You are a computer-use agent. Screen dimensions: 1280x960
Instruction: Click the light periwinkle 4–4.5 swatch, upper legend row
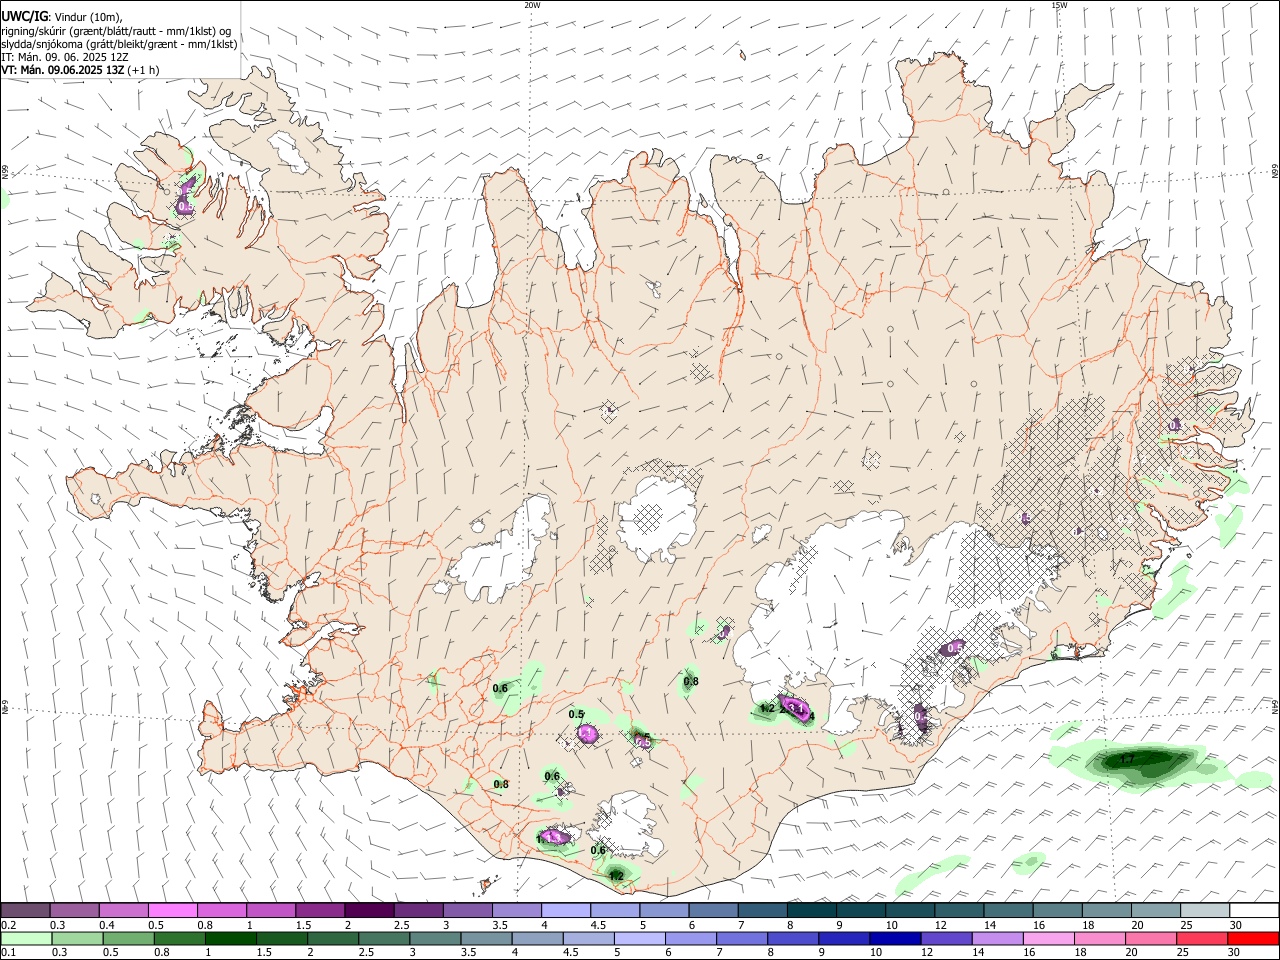coord(566,911)
